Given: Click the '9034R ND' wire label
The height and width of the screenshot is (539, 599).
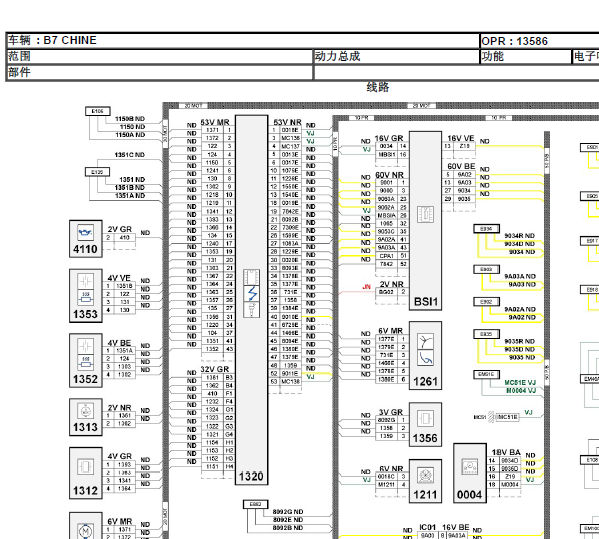Looking at the screenshot, I should tap(520, 236).
